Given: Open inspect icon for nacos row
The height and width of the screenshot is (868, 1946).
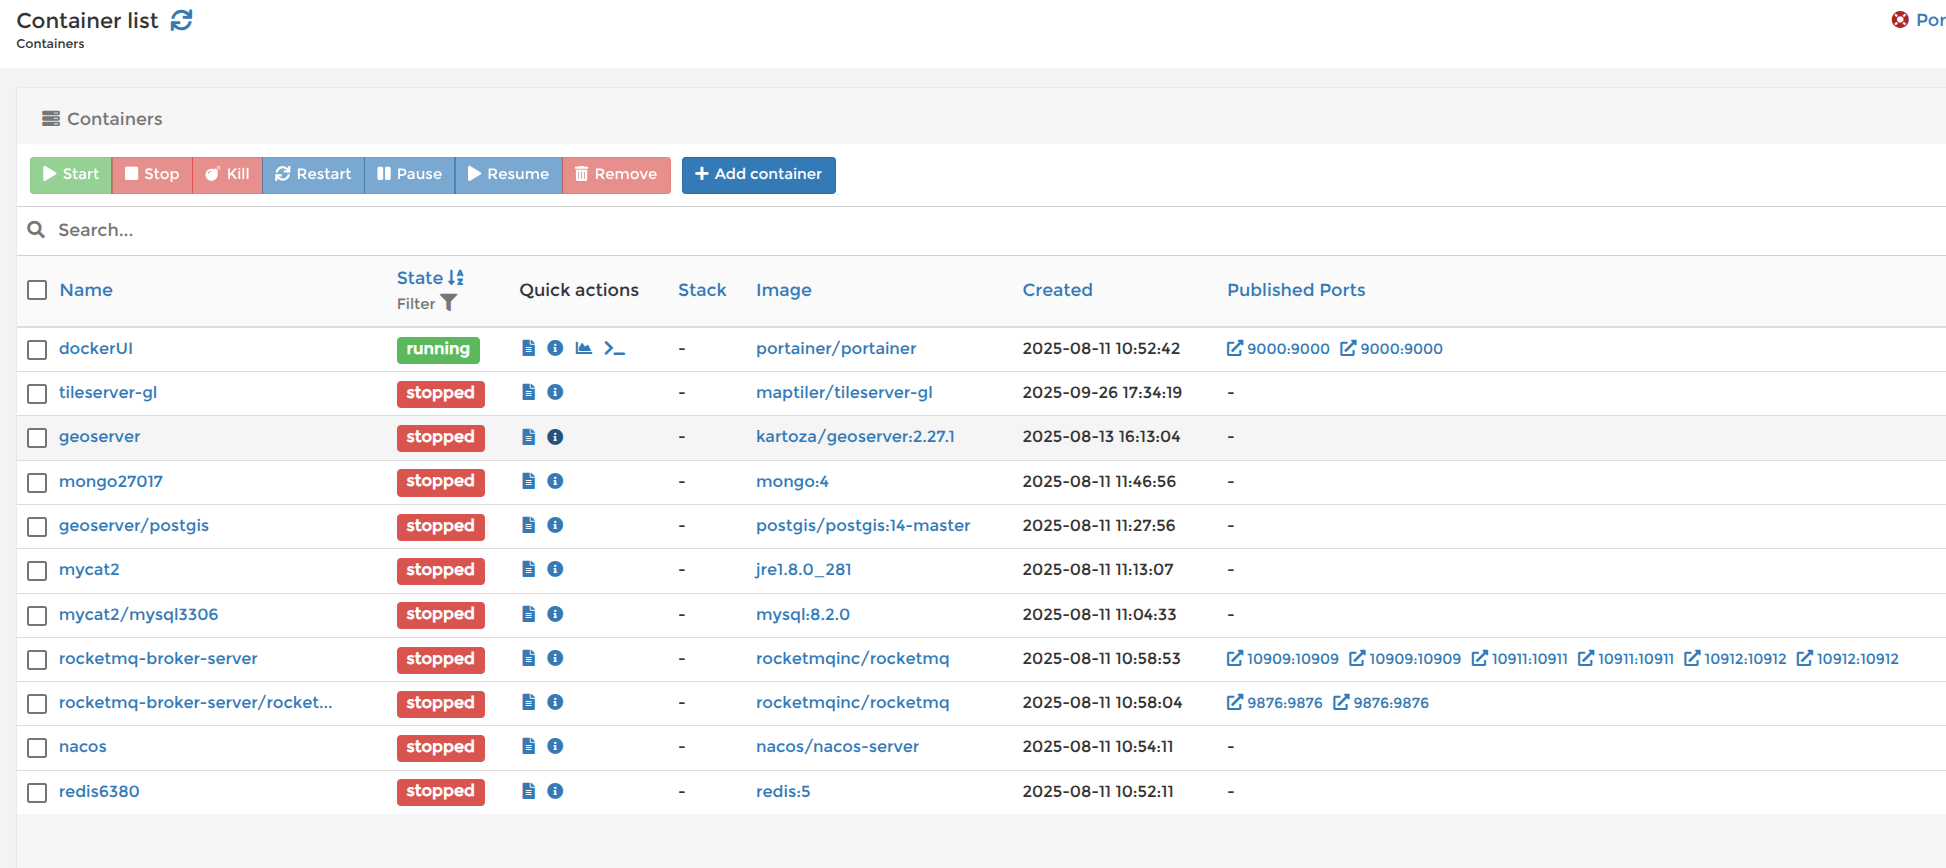Looking at the screenshot, I should pyautogui.click(x=555, y=746).
